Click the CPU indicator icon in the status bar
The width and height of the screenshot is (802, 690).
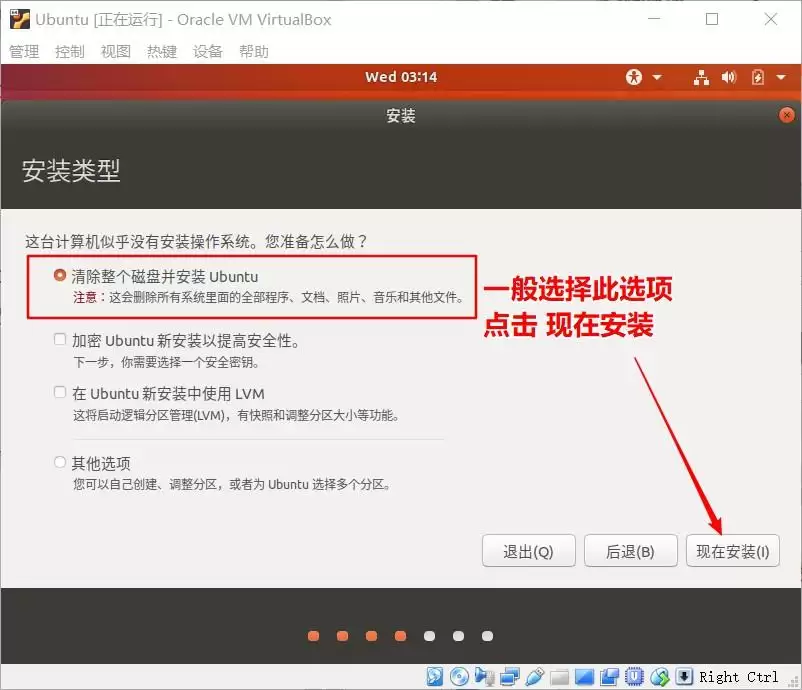coord(633,677)
